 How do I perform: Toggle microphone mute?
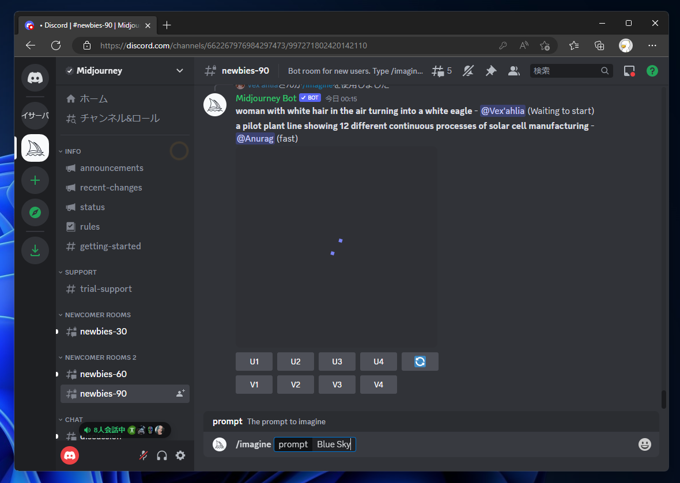pos(143,455)
